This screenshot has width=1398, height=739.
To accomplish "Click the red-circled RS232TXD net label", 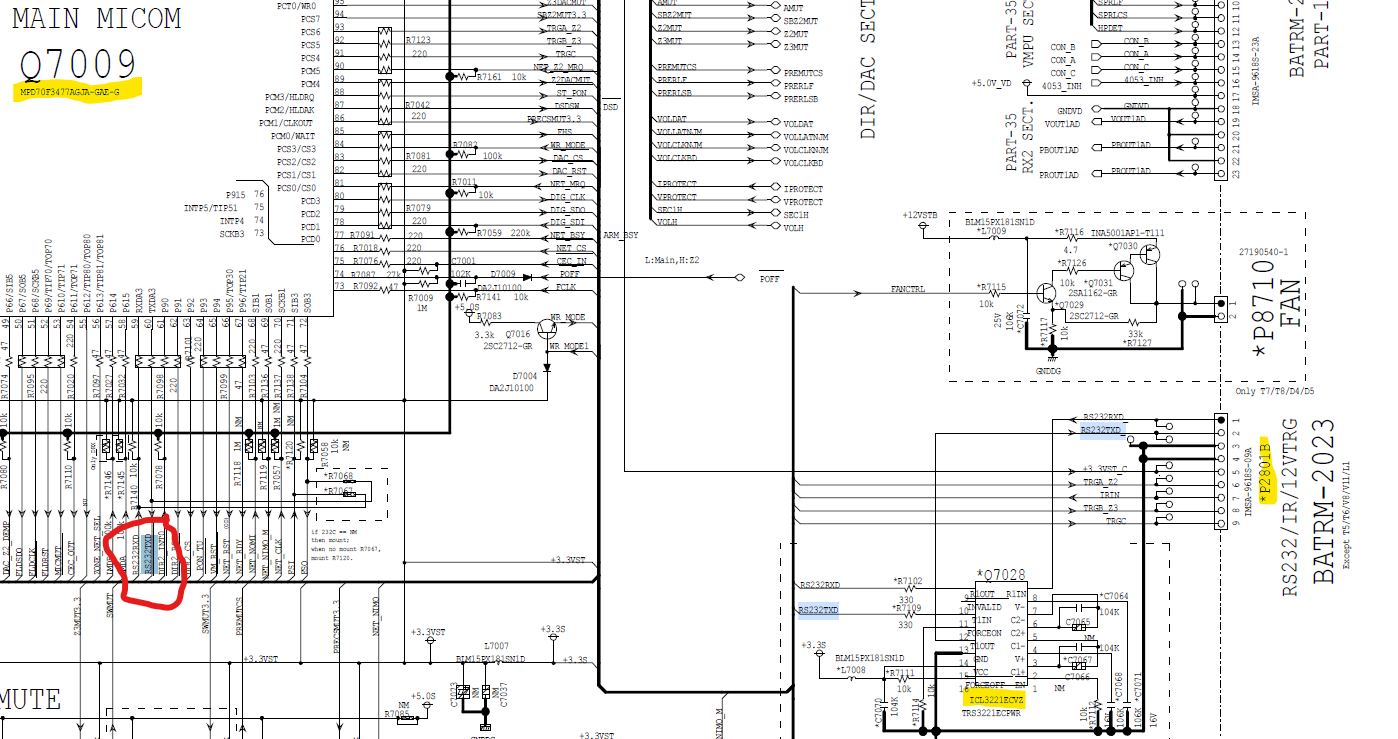I will [148, 553].
